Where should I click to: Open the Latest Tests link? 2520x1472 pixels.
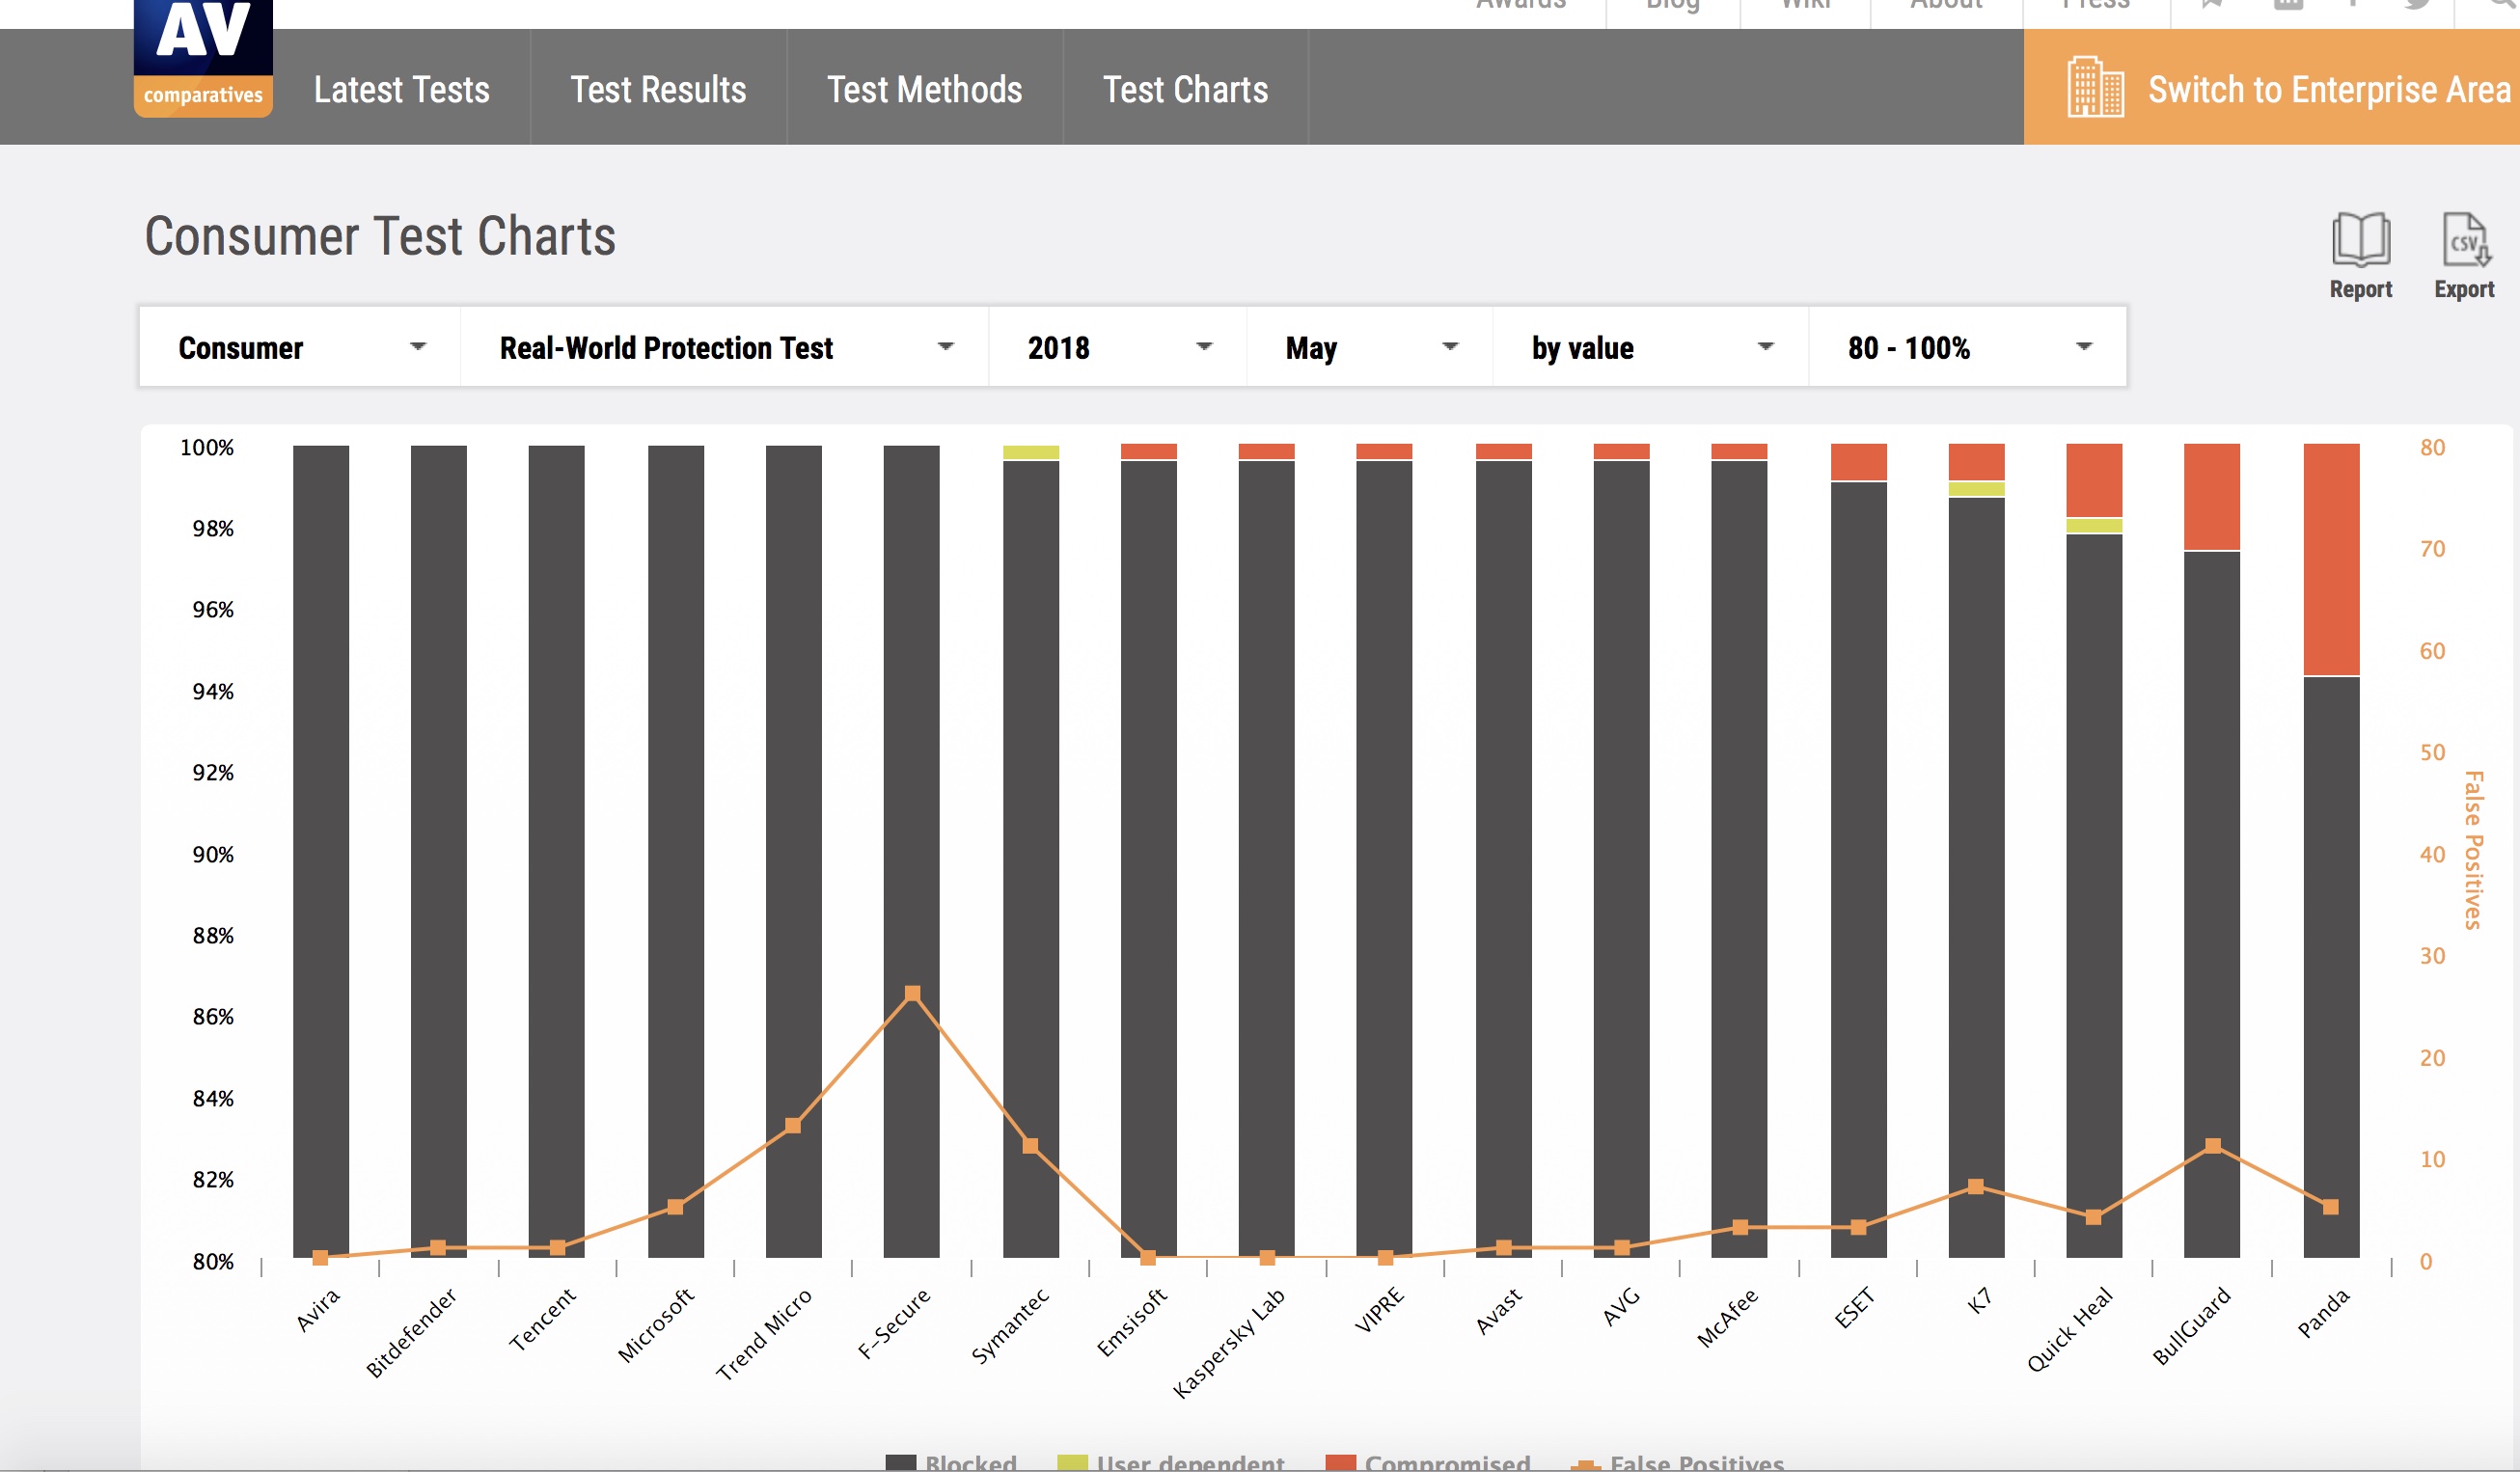(x=401, y=89)
